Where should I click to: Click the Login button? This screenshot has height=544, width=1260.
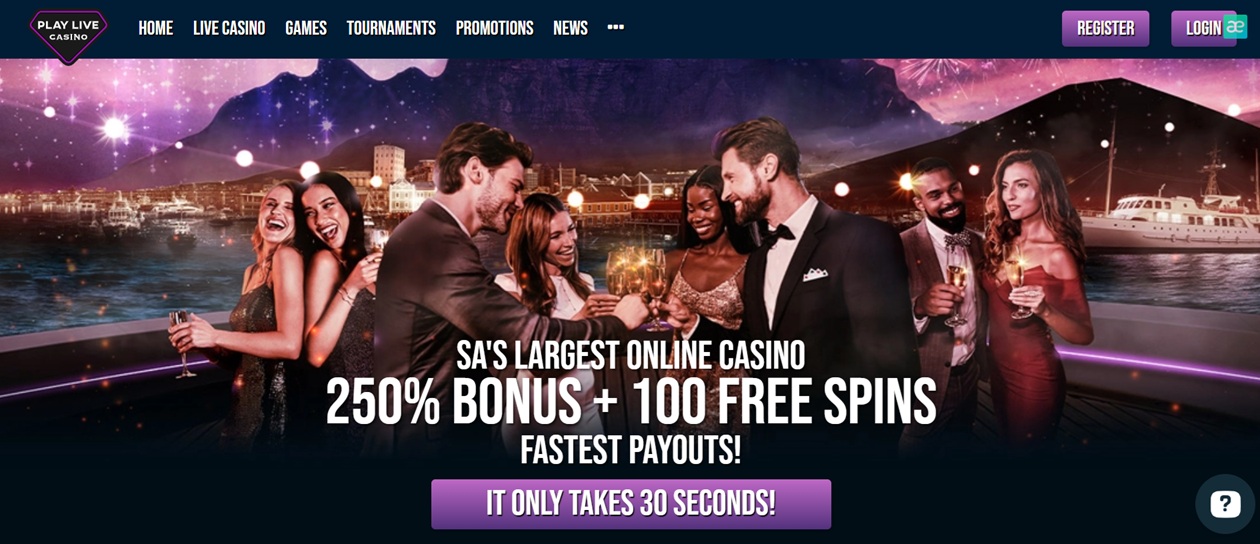1203,28
